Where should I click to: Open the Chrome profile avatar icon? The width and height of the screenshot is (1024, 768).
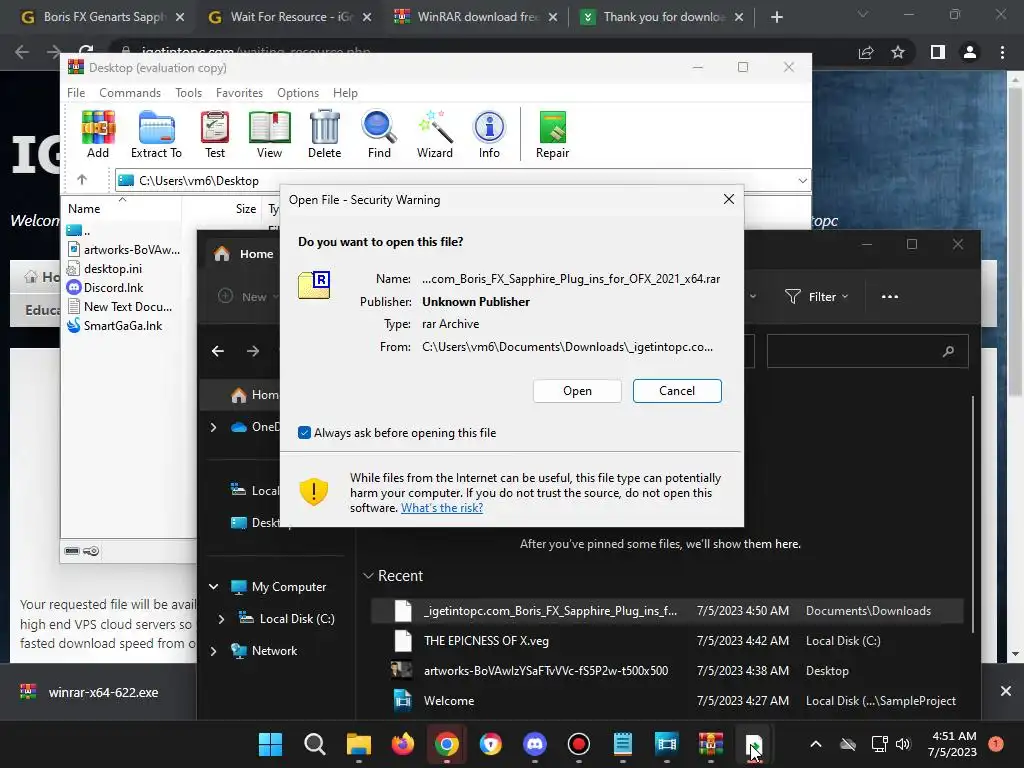[x=970, y=52]
